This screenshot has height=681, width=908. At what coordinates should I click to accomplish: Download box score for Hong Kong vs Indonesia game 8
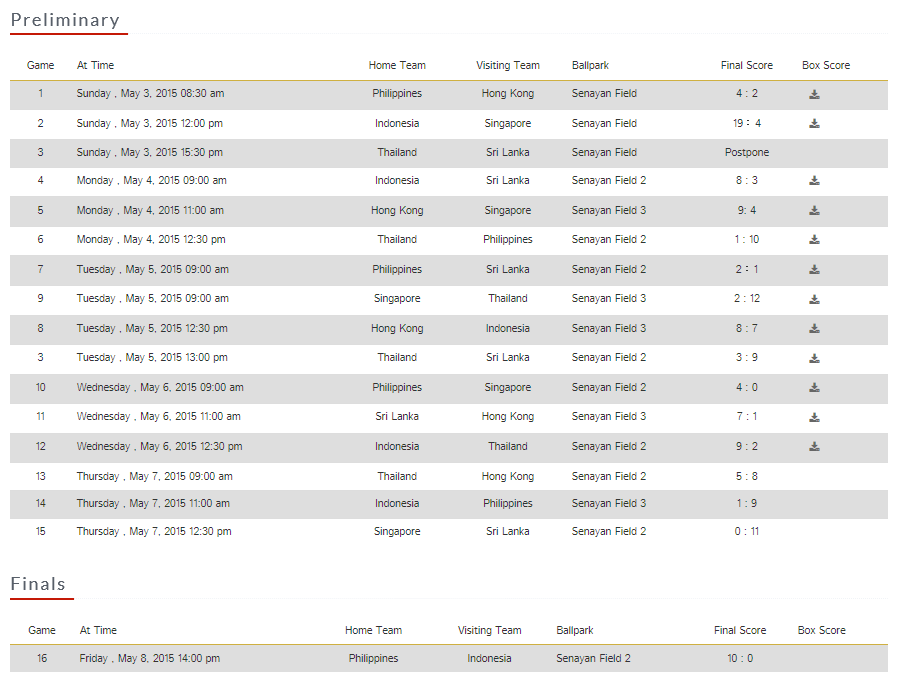[x=814, y=328]
